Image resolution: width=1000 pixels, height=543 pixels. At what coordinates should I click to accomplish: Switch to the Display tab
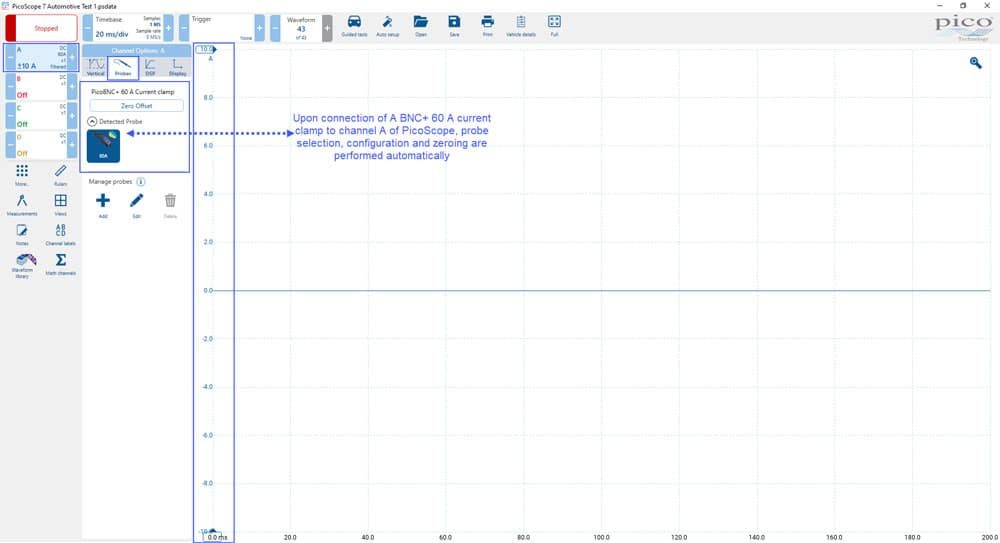click(x=178, y=67)
